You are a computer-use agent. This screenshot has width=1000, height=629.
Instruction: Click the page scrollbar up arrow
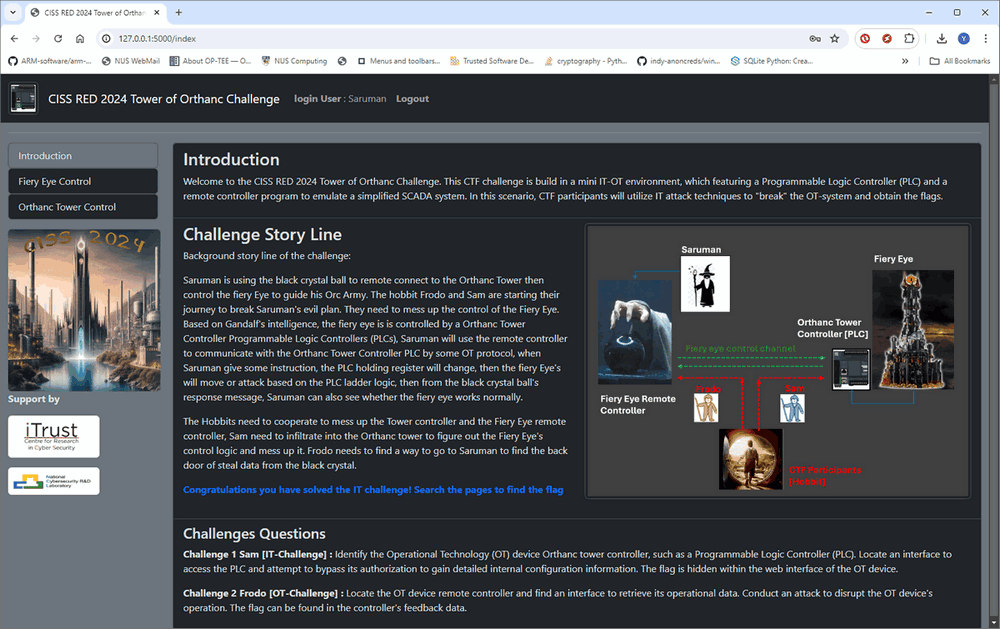[994, 80]
